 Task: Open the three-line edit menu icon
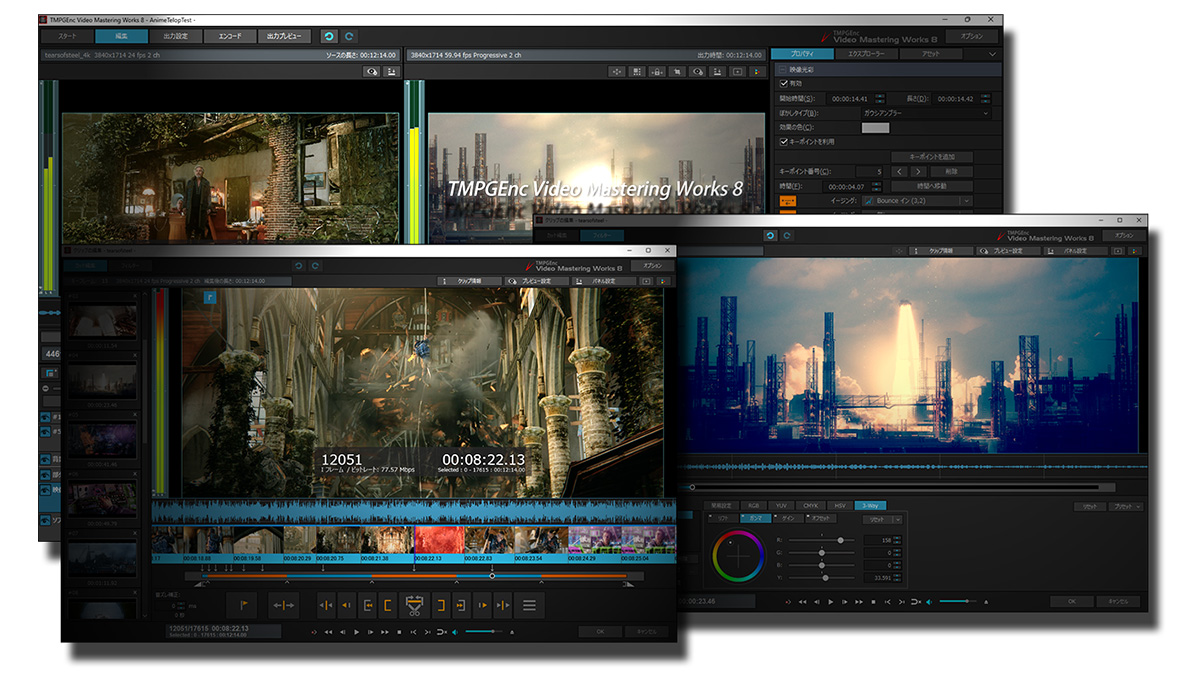[529, 605]
